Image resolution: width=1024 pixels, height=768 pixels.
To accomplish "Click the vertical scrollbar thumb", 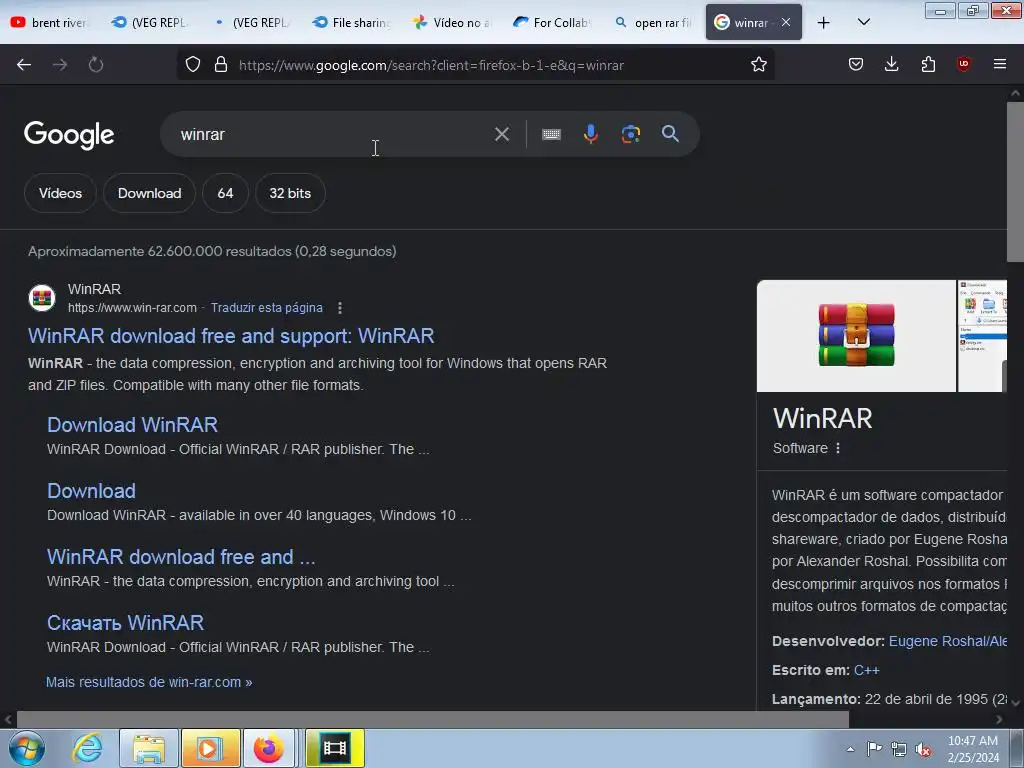I will coord(1015,182).
